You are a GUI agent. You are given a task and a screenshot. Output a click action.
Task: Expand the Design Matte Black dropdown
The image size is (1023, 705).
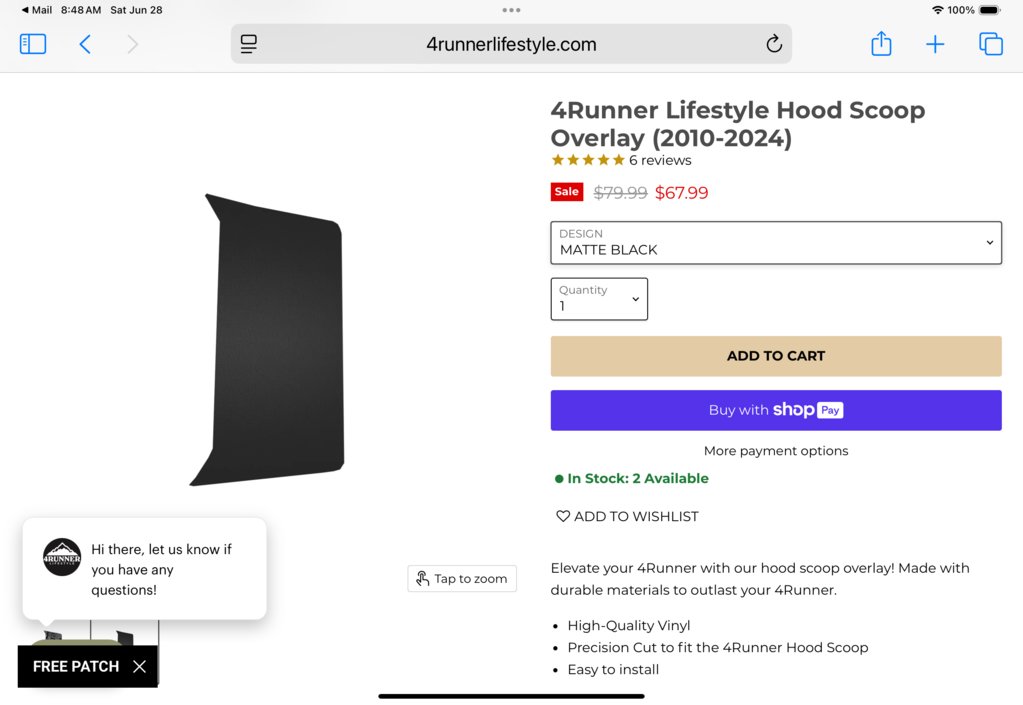click(776, 243)
